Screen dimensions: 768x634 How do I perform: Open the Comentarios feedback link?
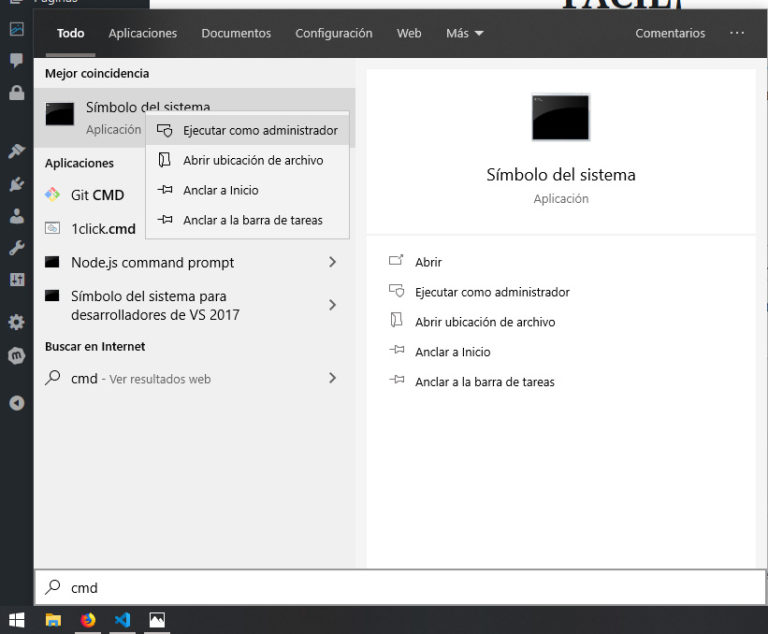tap(670, 33)
